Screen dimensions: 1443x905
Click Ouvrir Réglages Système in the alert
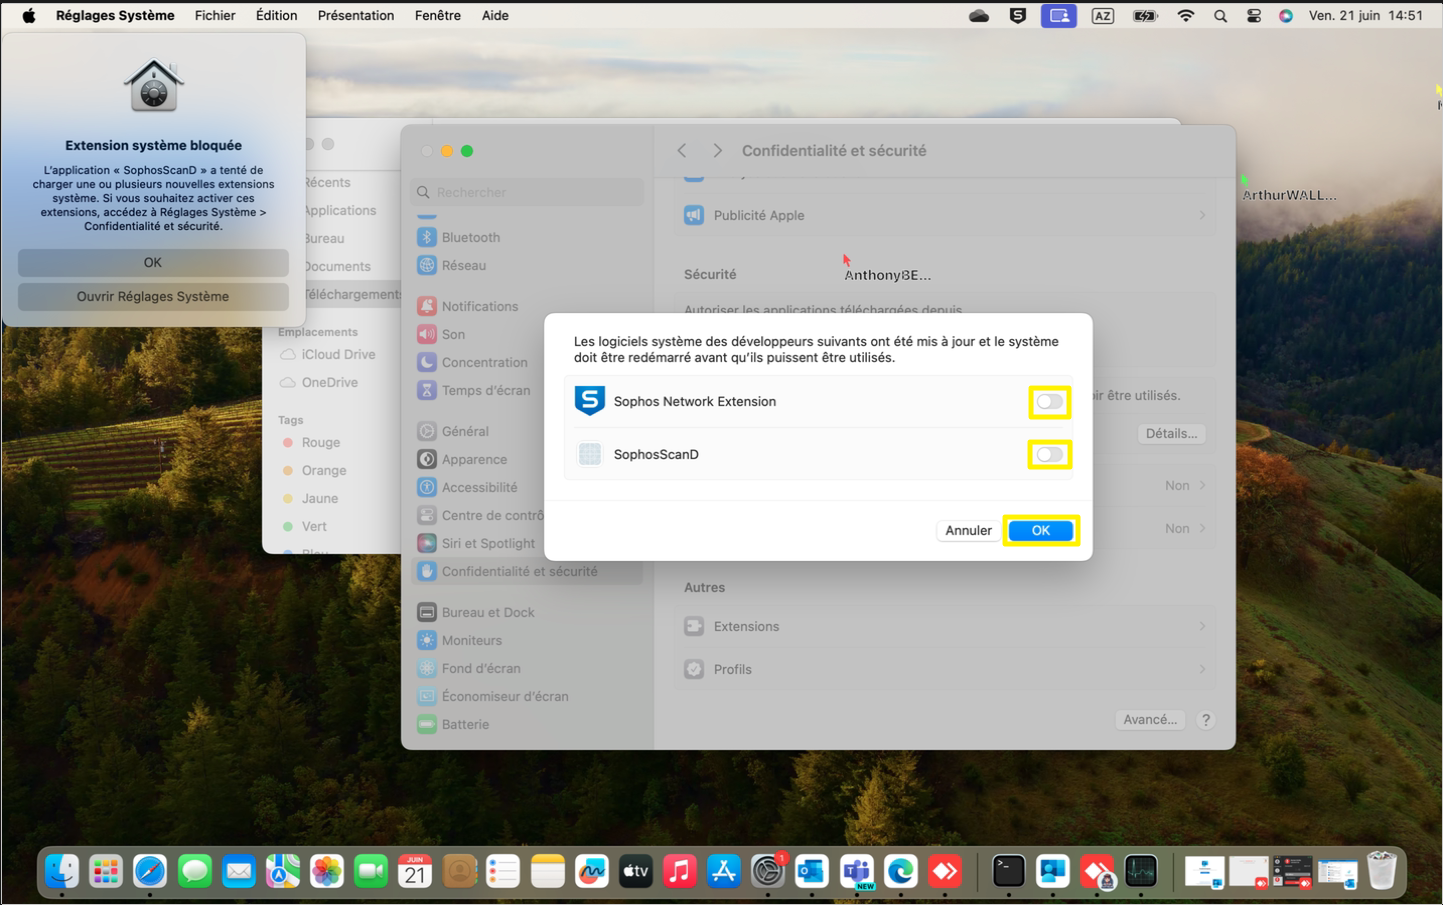[x=153, y=296]
